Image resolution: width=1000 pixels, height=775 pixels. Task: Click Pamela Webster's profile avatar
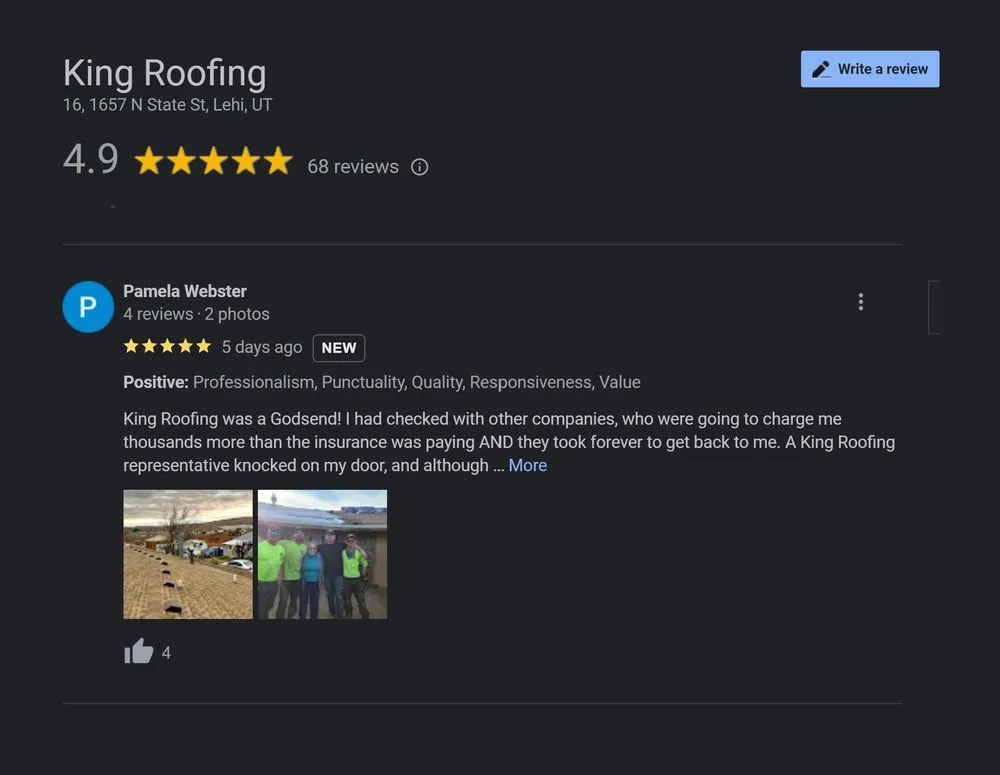pos(88,307)
